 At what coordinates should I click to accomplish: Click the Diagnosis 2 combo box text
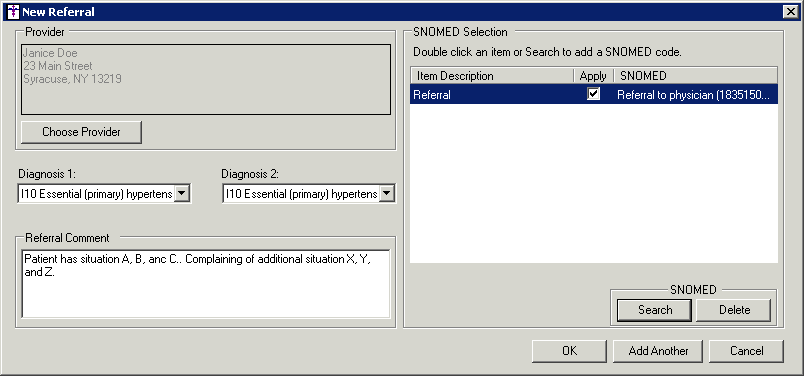[x=302, y=194]
